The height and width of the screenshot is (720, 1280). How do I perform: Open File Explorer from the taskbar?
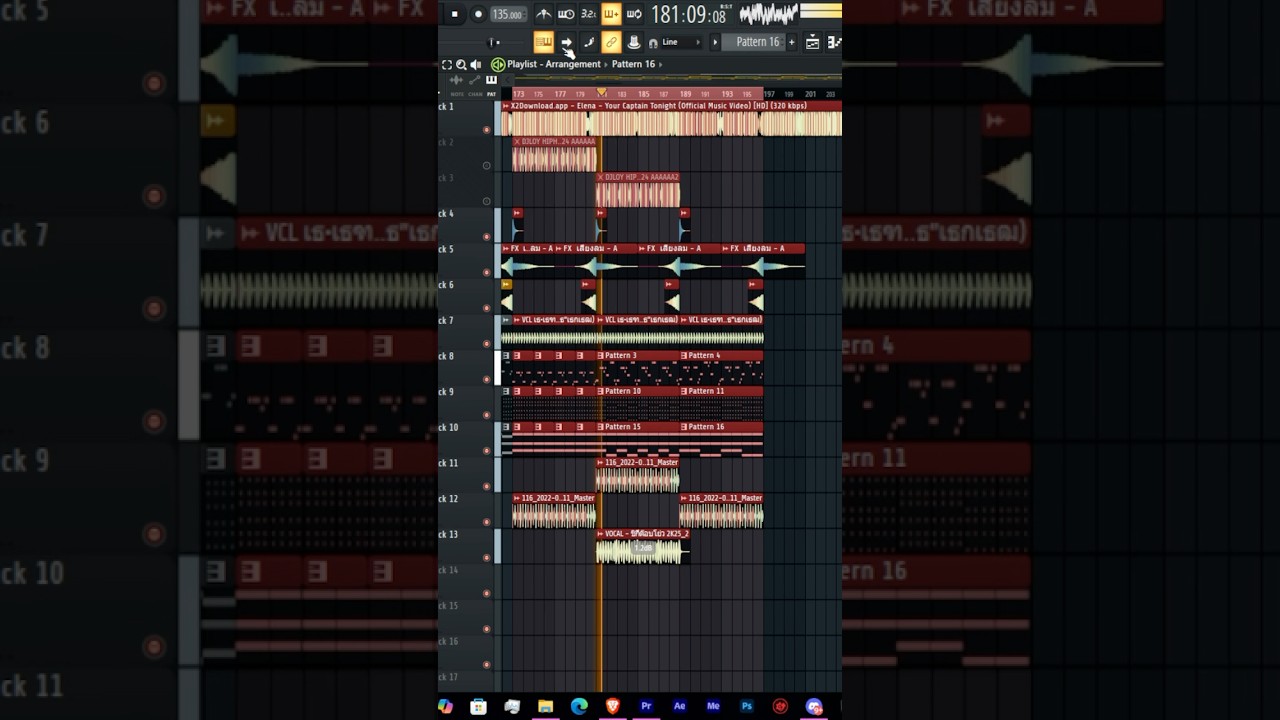coord(546,706)
